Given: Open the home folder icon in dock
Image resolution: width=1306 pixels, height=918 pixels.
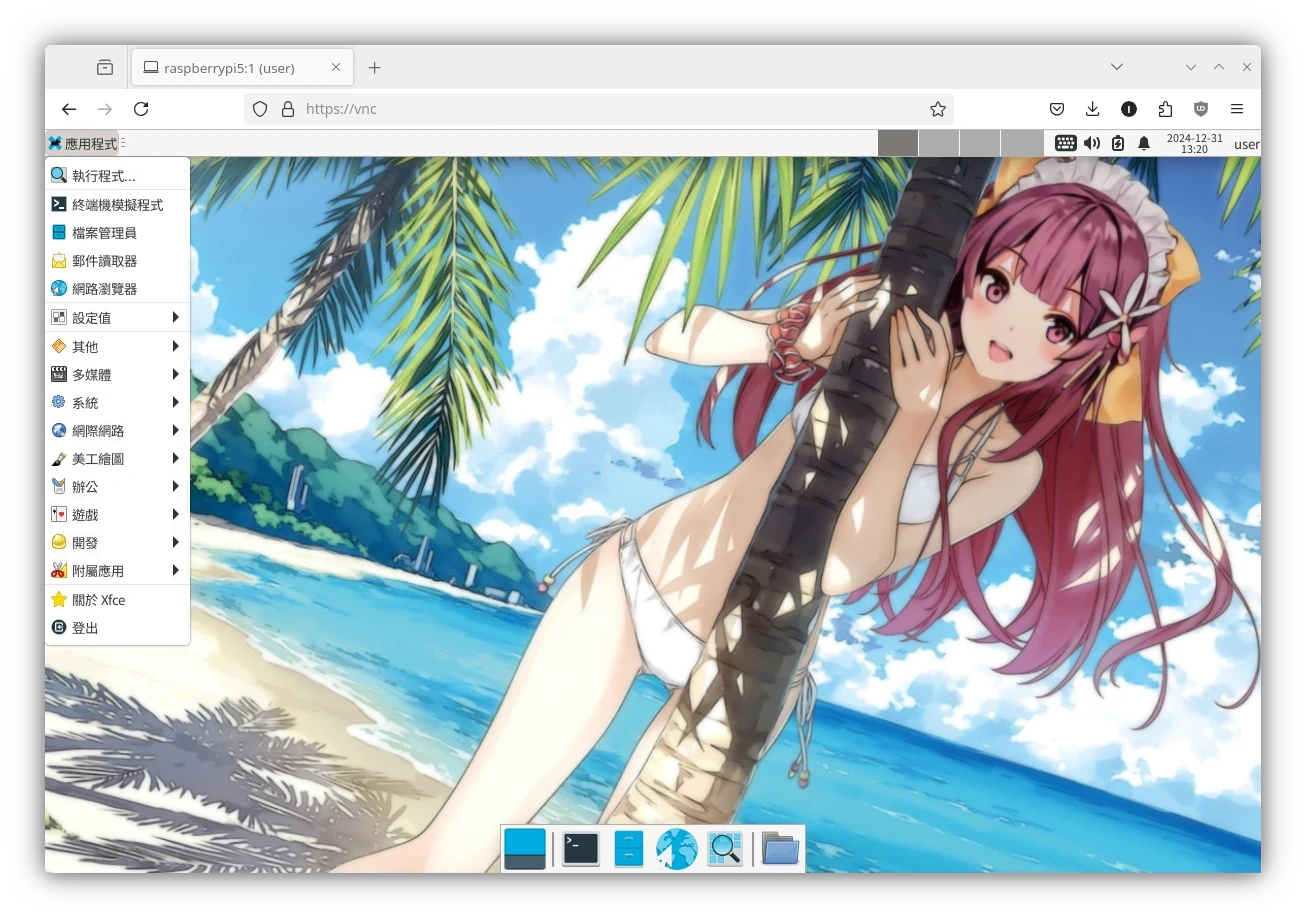Looking at the screenshot, I should [x=780, y=849].
